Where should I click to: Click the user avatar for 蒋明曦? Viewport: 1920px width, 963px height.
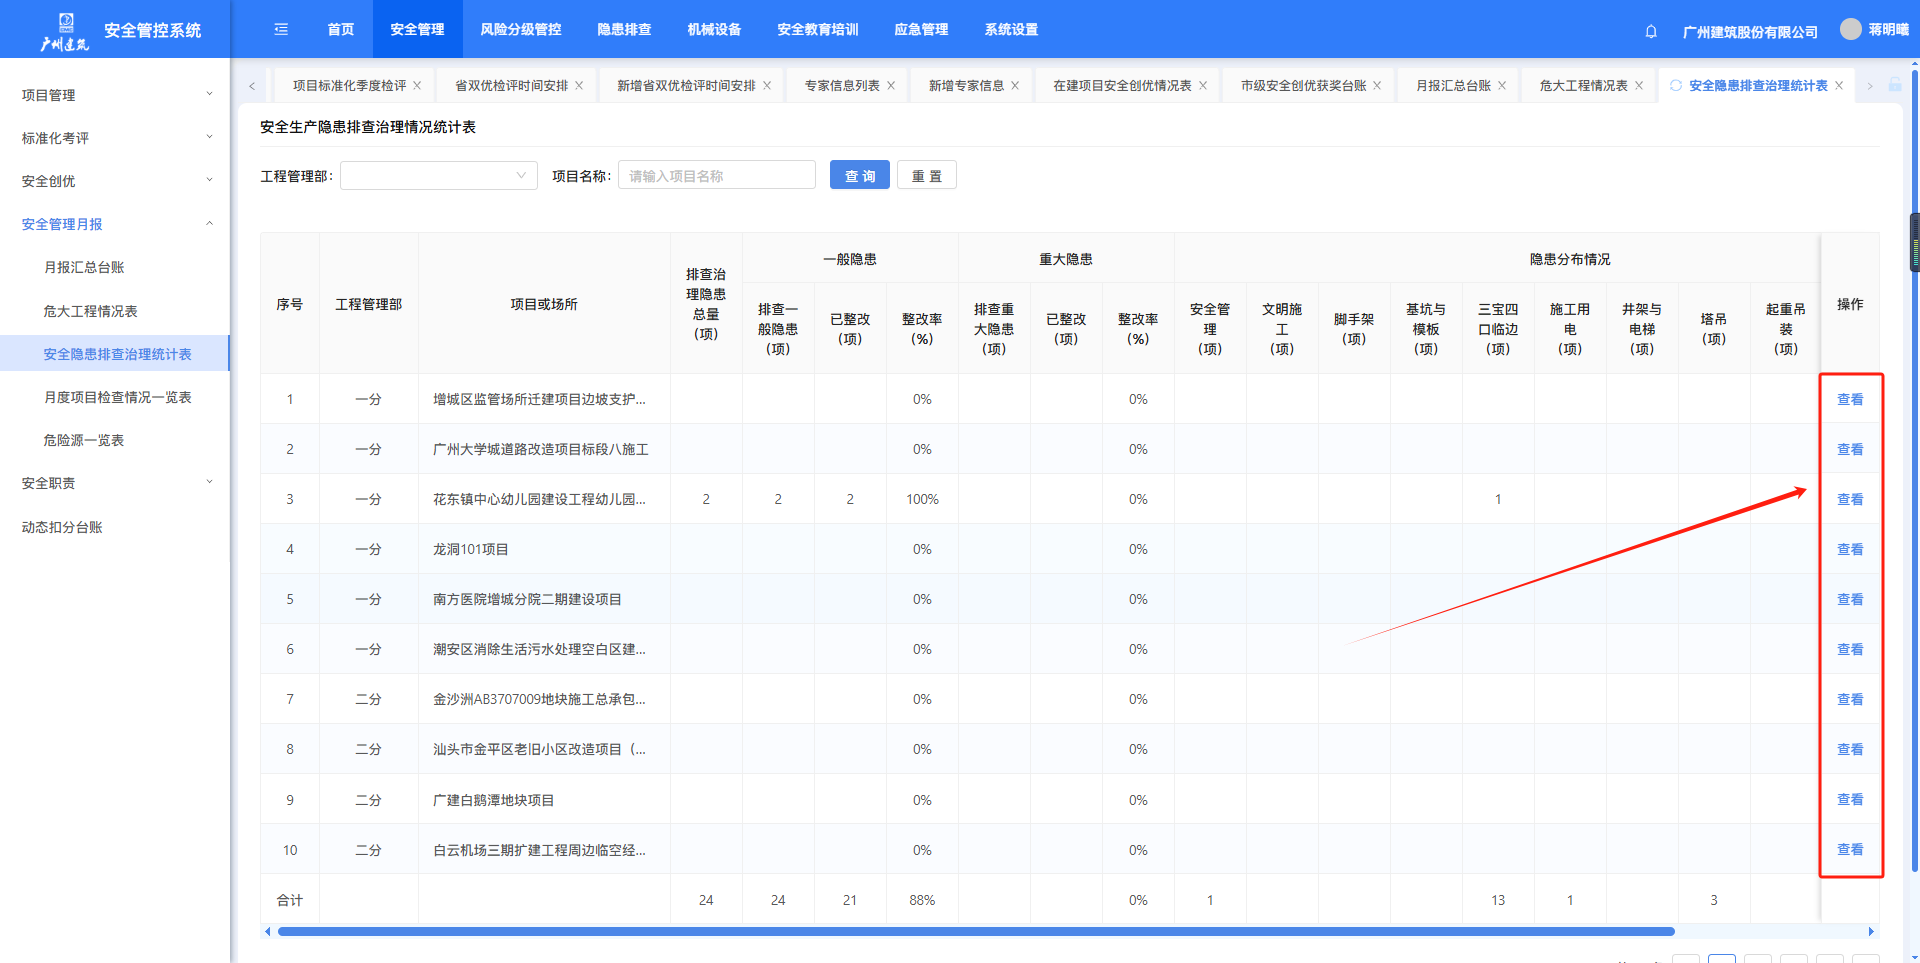1850,30
